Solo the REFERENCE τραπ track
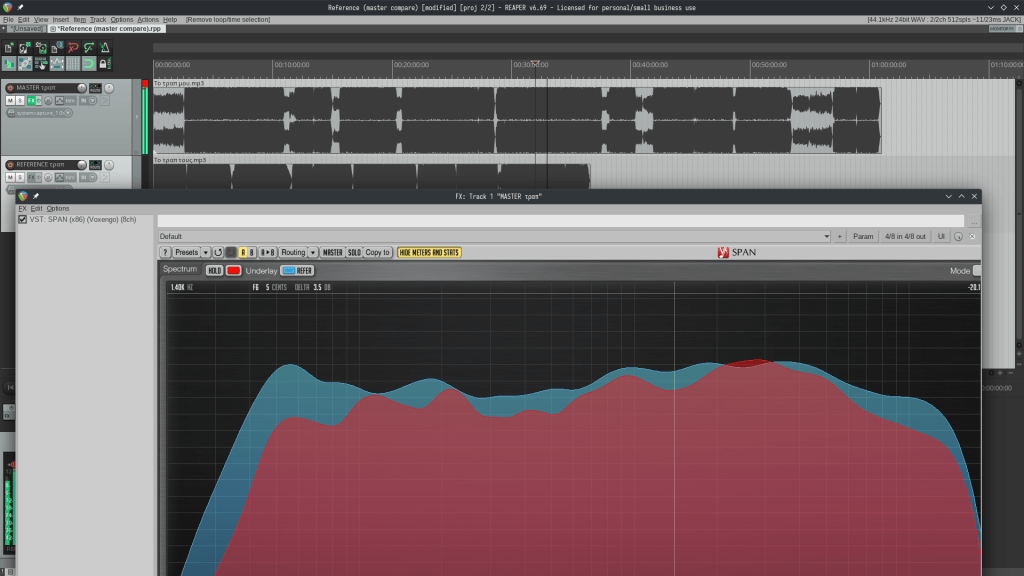 click(20, 177)
